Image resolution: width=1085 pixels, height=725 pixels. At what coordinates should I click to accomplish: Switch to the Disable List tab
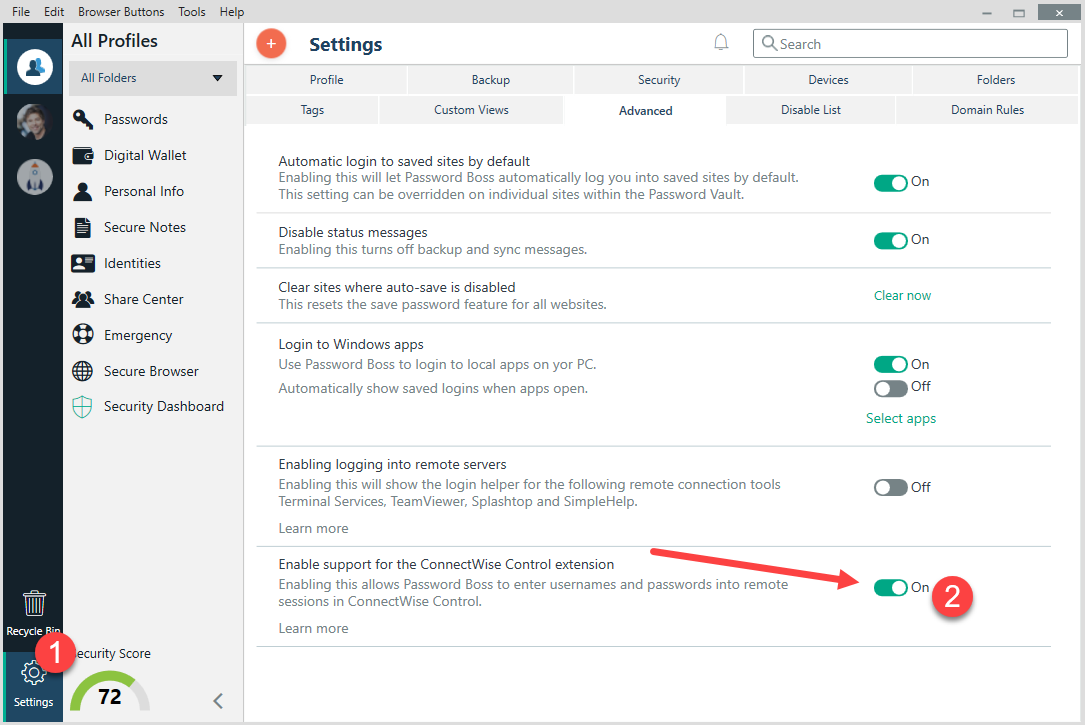click(x=811, y=110)
